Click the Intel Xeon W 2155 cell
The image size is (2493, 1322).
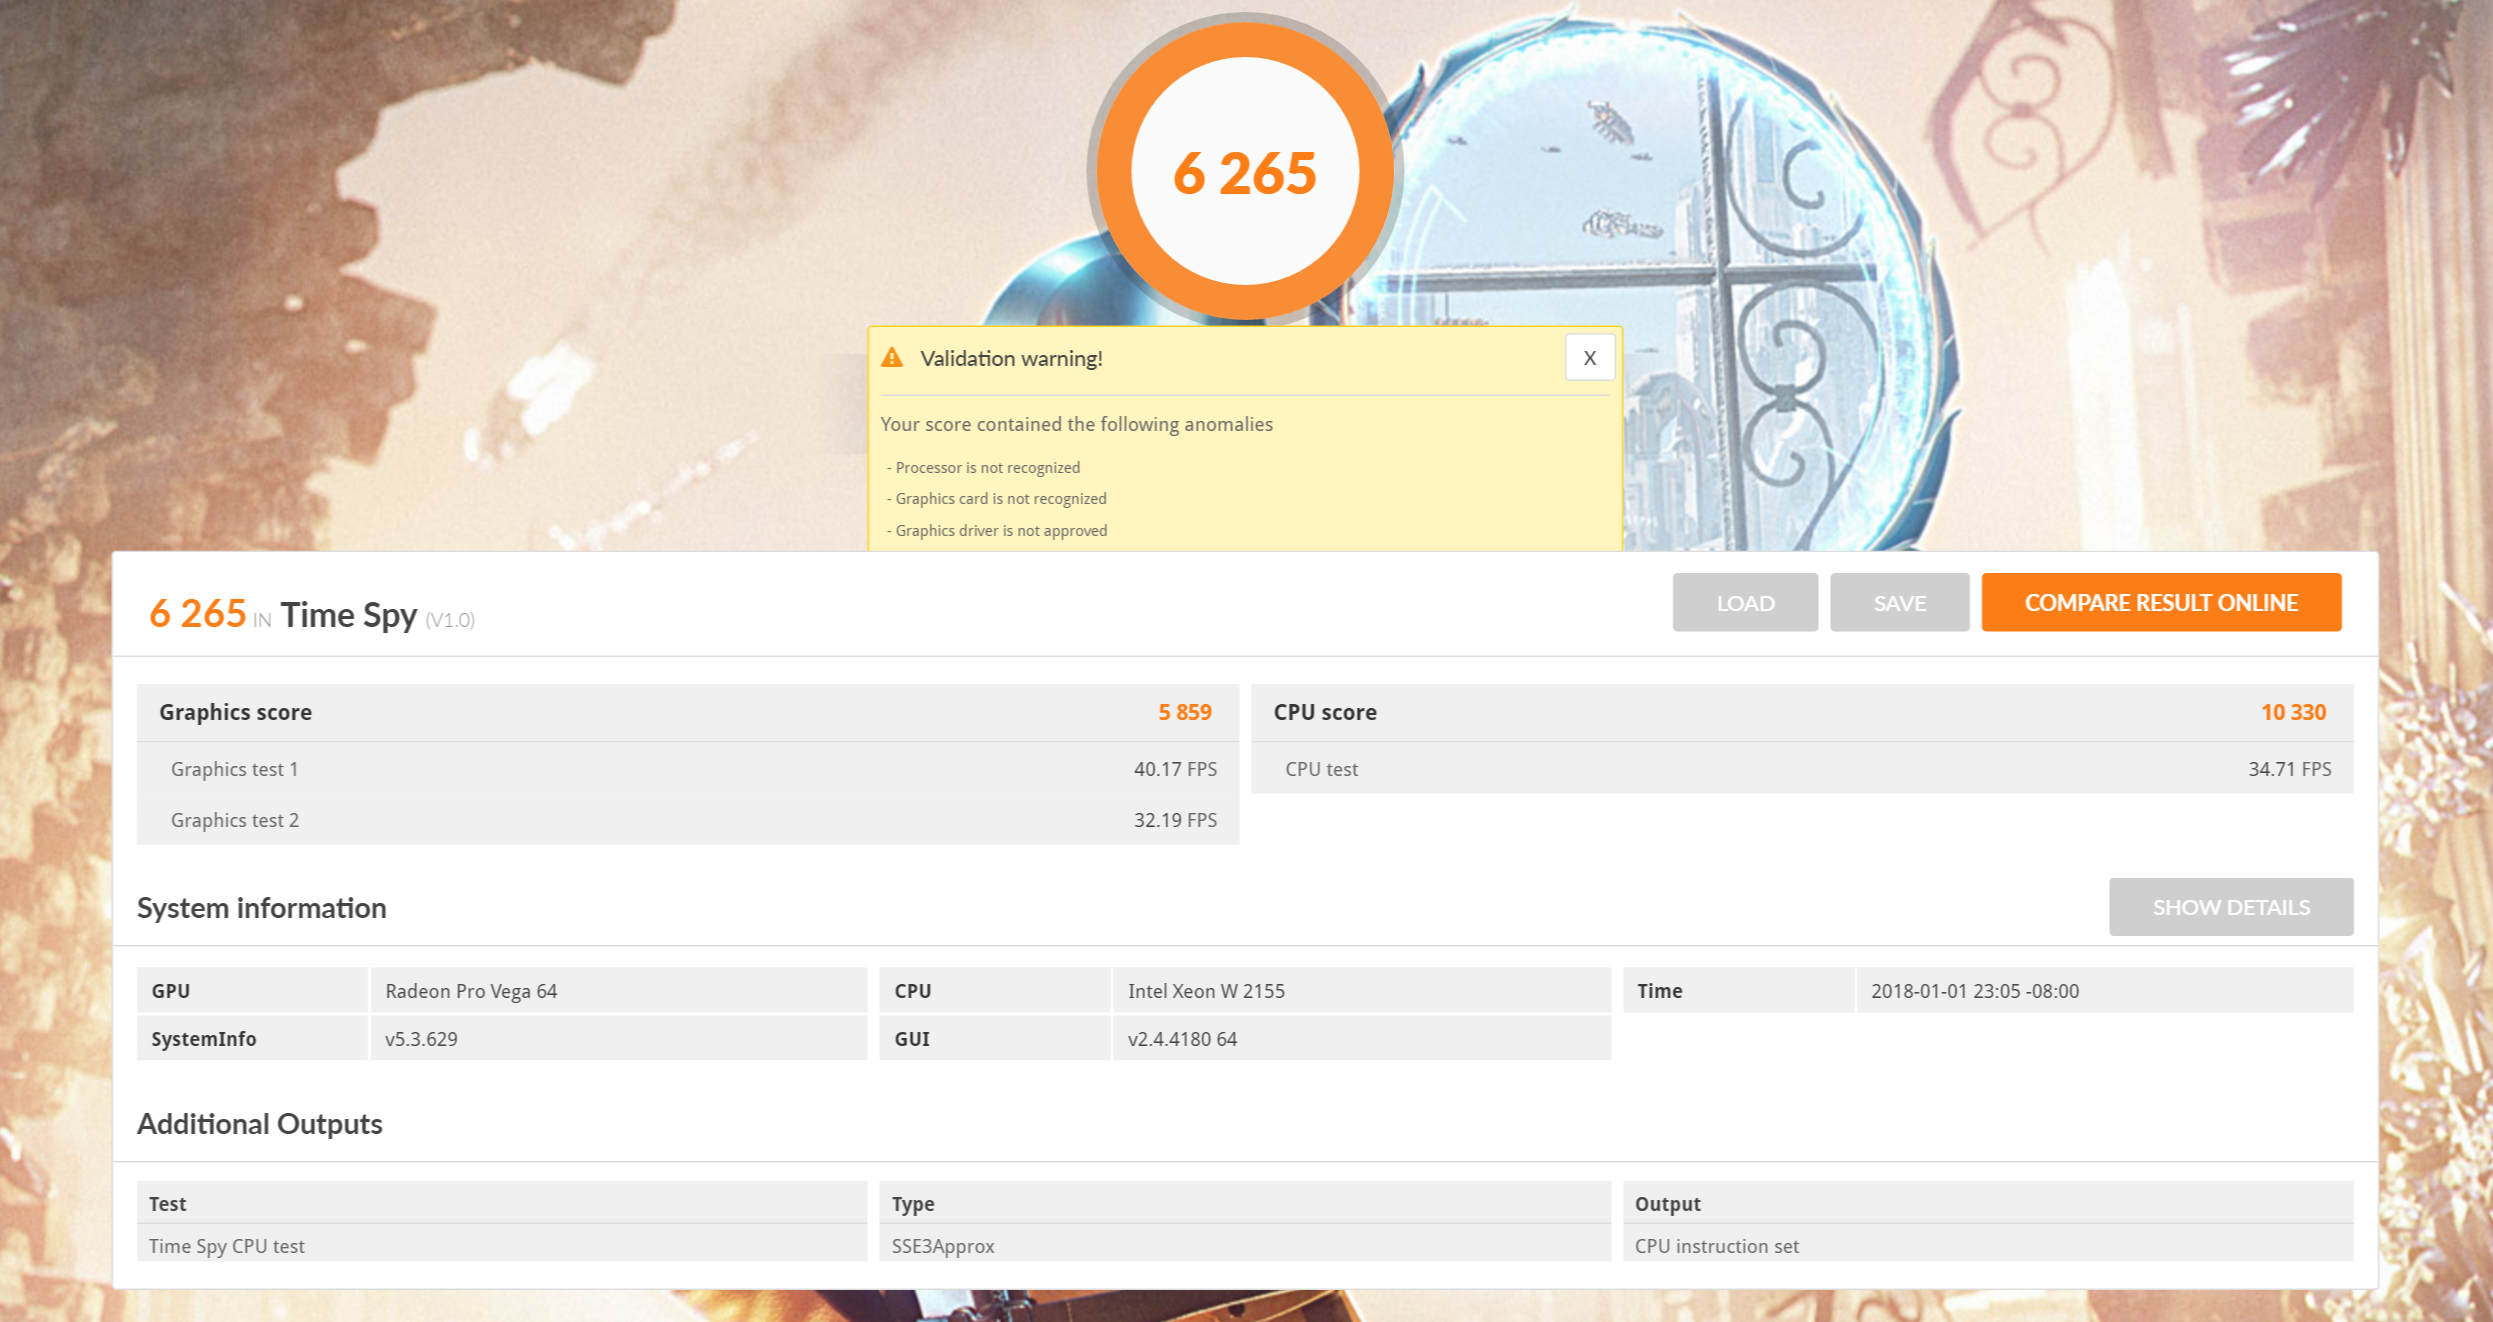tap(1361, 990)
